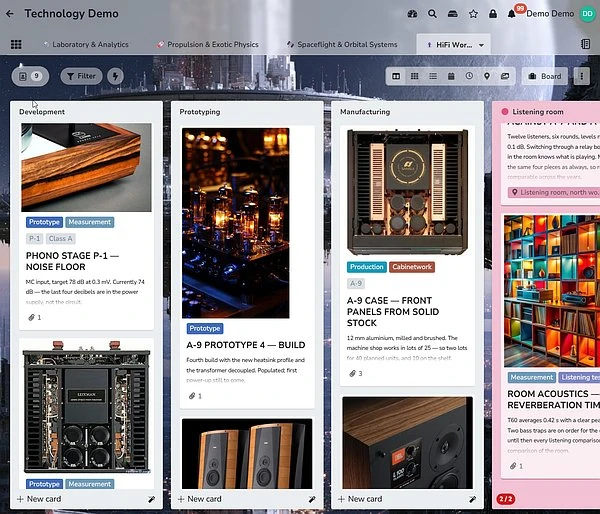Image resolution: width=600 pixels, height=514 pixels.
Task: Switch to gallery image view icon
Action: point(505,76)
